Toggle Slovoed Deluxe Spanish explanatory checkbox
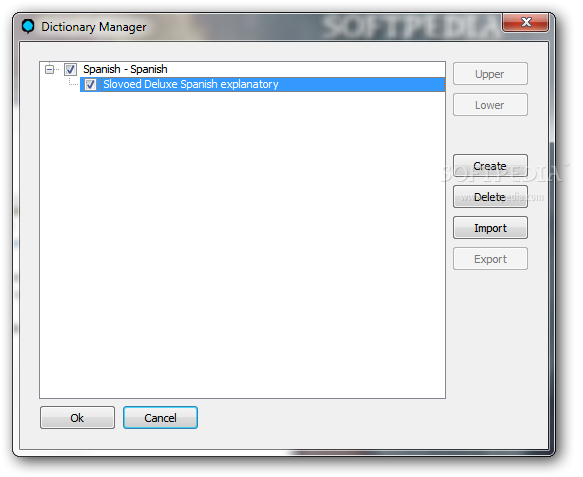The width and height of the screenshot is (583, 477). [90, 84]
